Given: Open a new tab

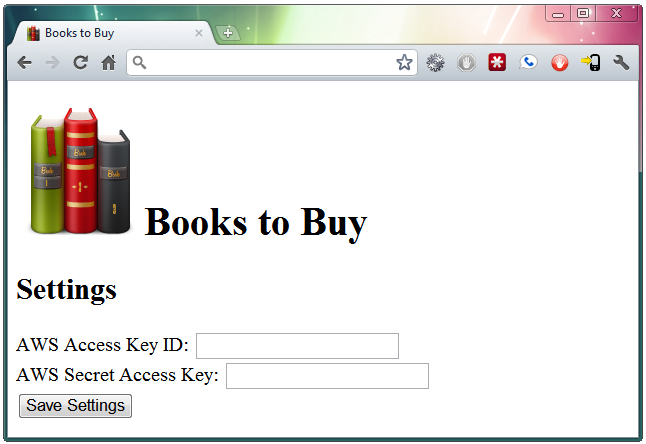Looking at the screenshot, I should 228,33.
